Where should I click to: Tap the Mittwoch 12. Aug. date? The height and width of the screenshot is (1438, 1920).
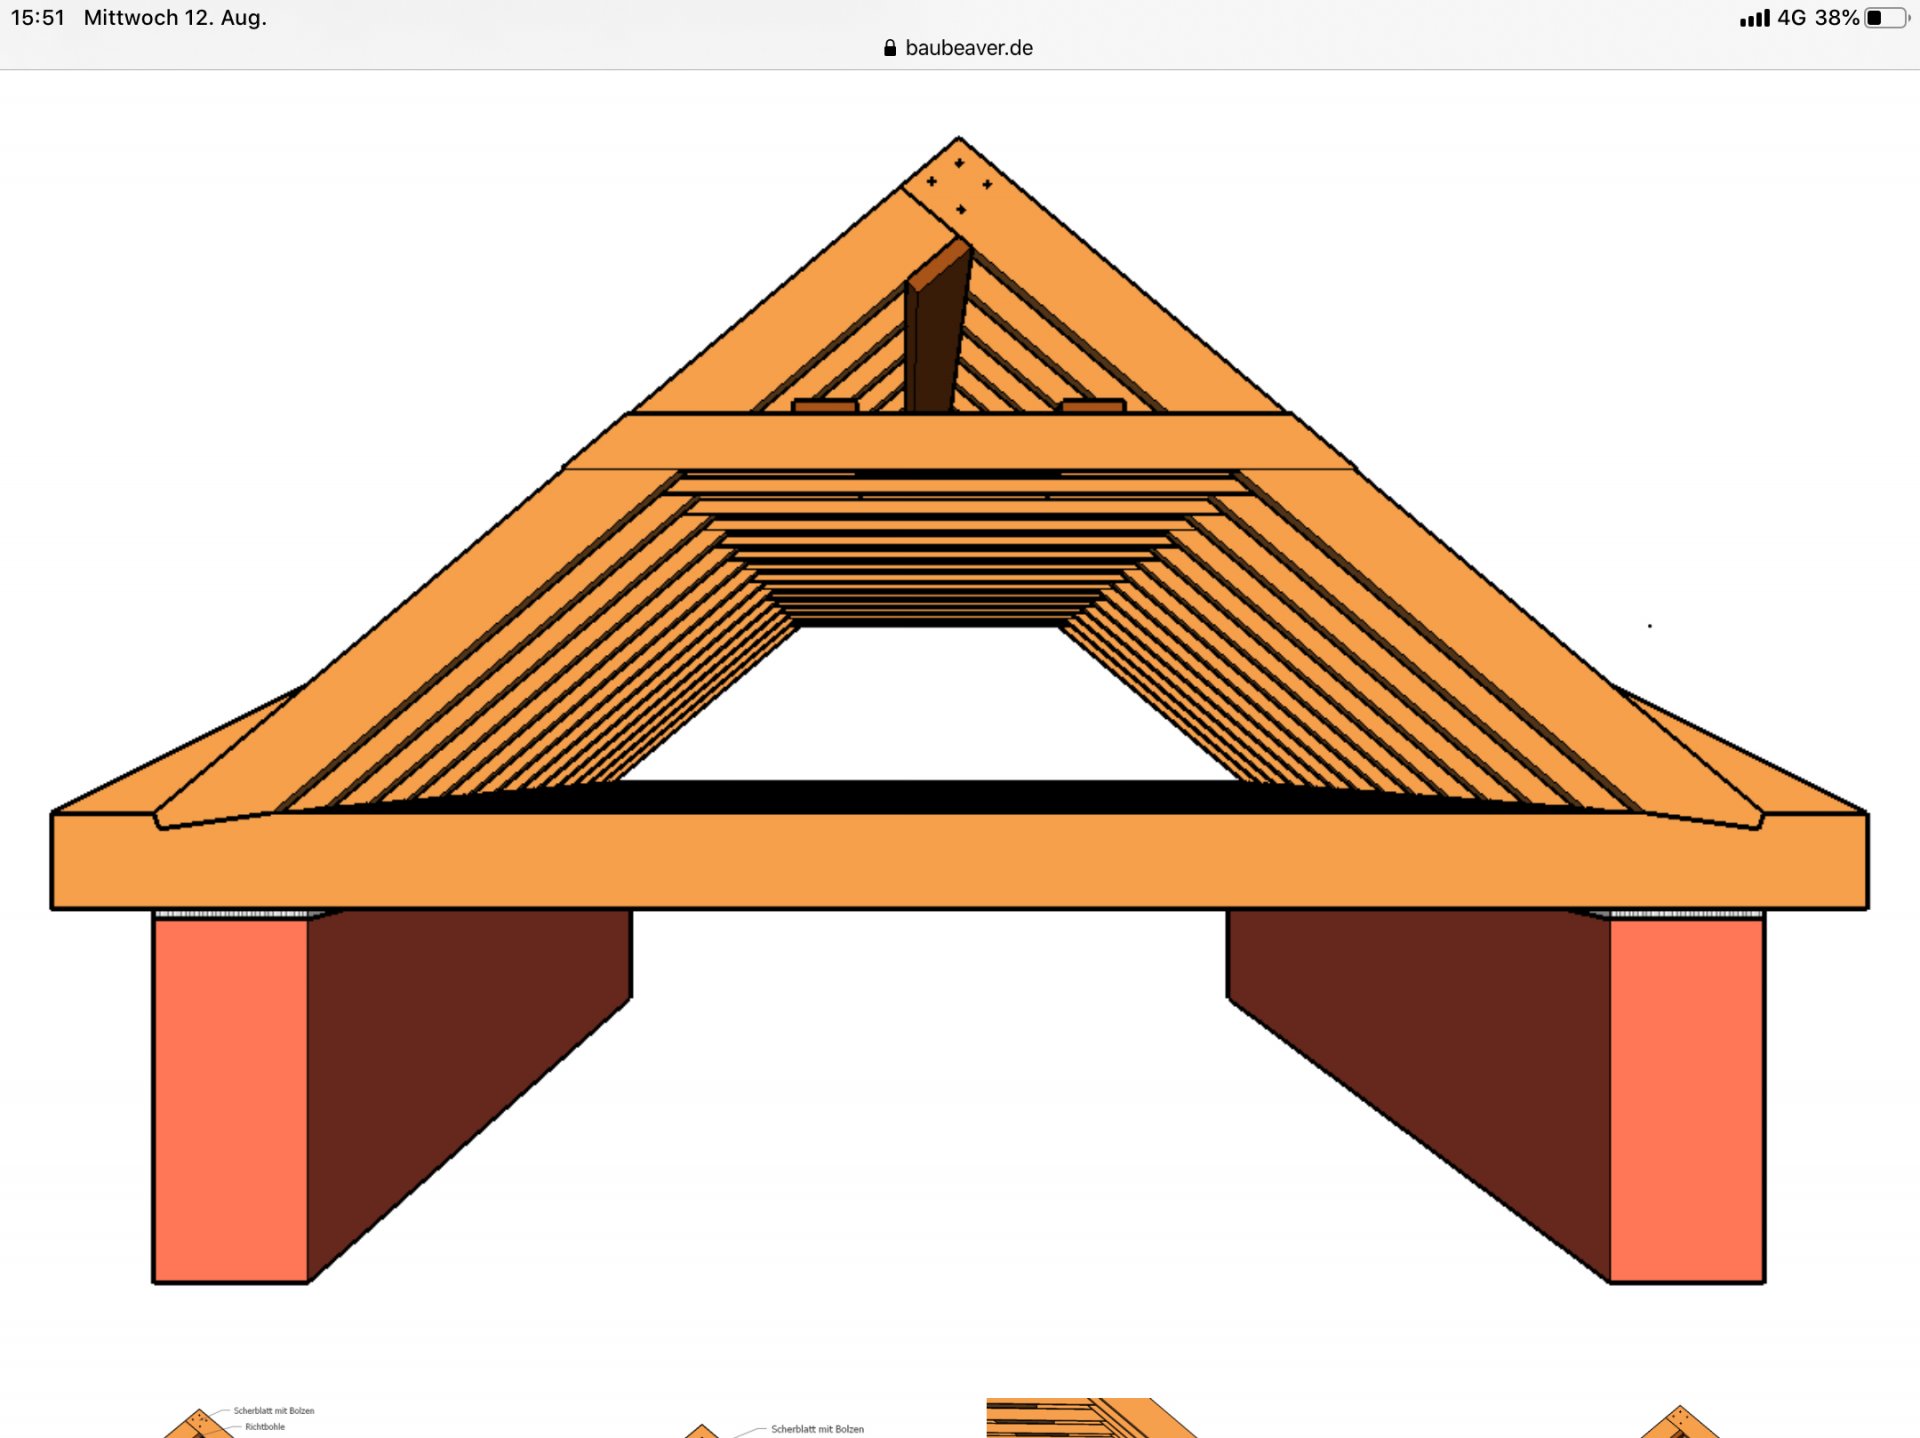(175, 18)
